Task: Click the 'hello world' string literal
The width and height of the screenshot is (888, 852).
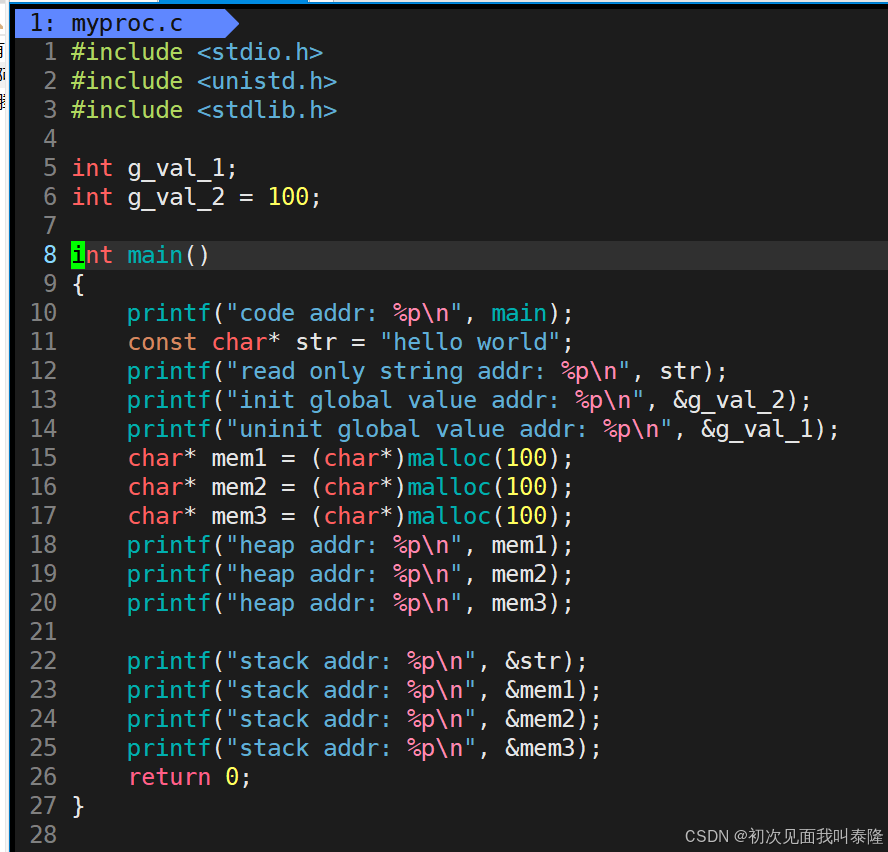Action: [470, 342]
